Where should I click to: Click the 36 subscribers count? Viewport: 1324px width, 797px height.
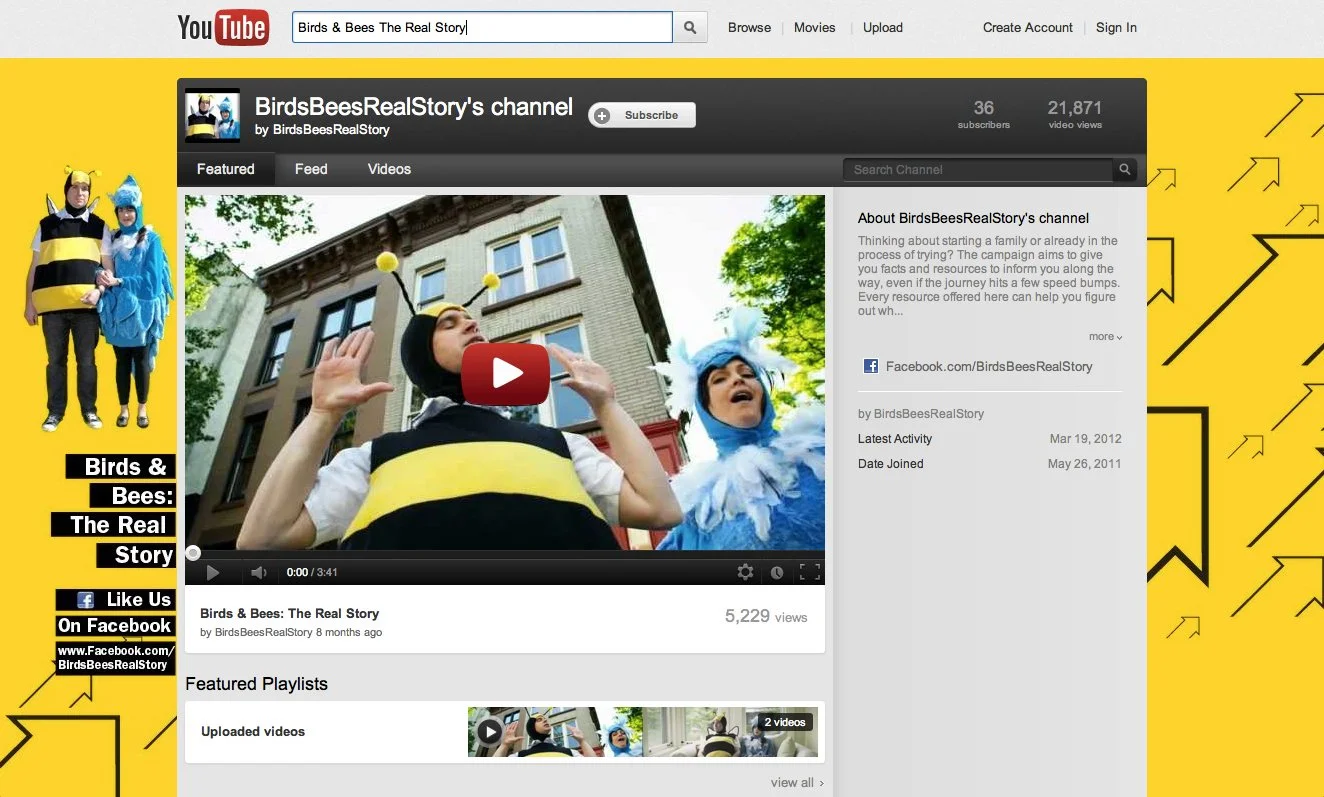[x=984, y=114]
